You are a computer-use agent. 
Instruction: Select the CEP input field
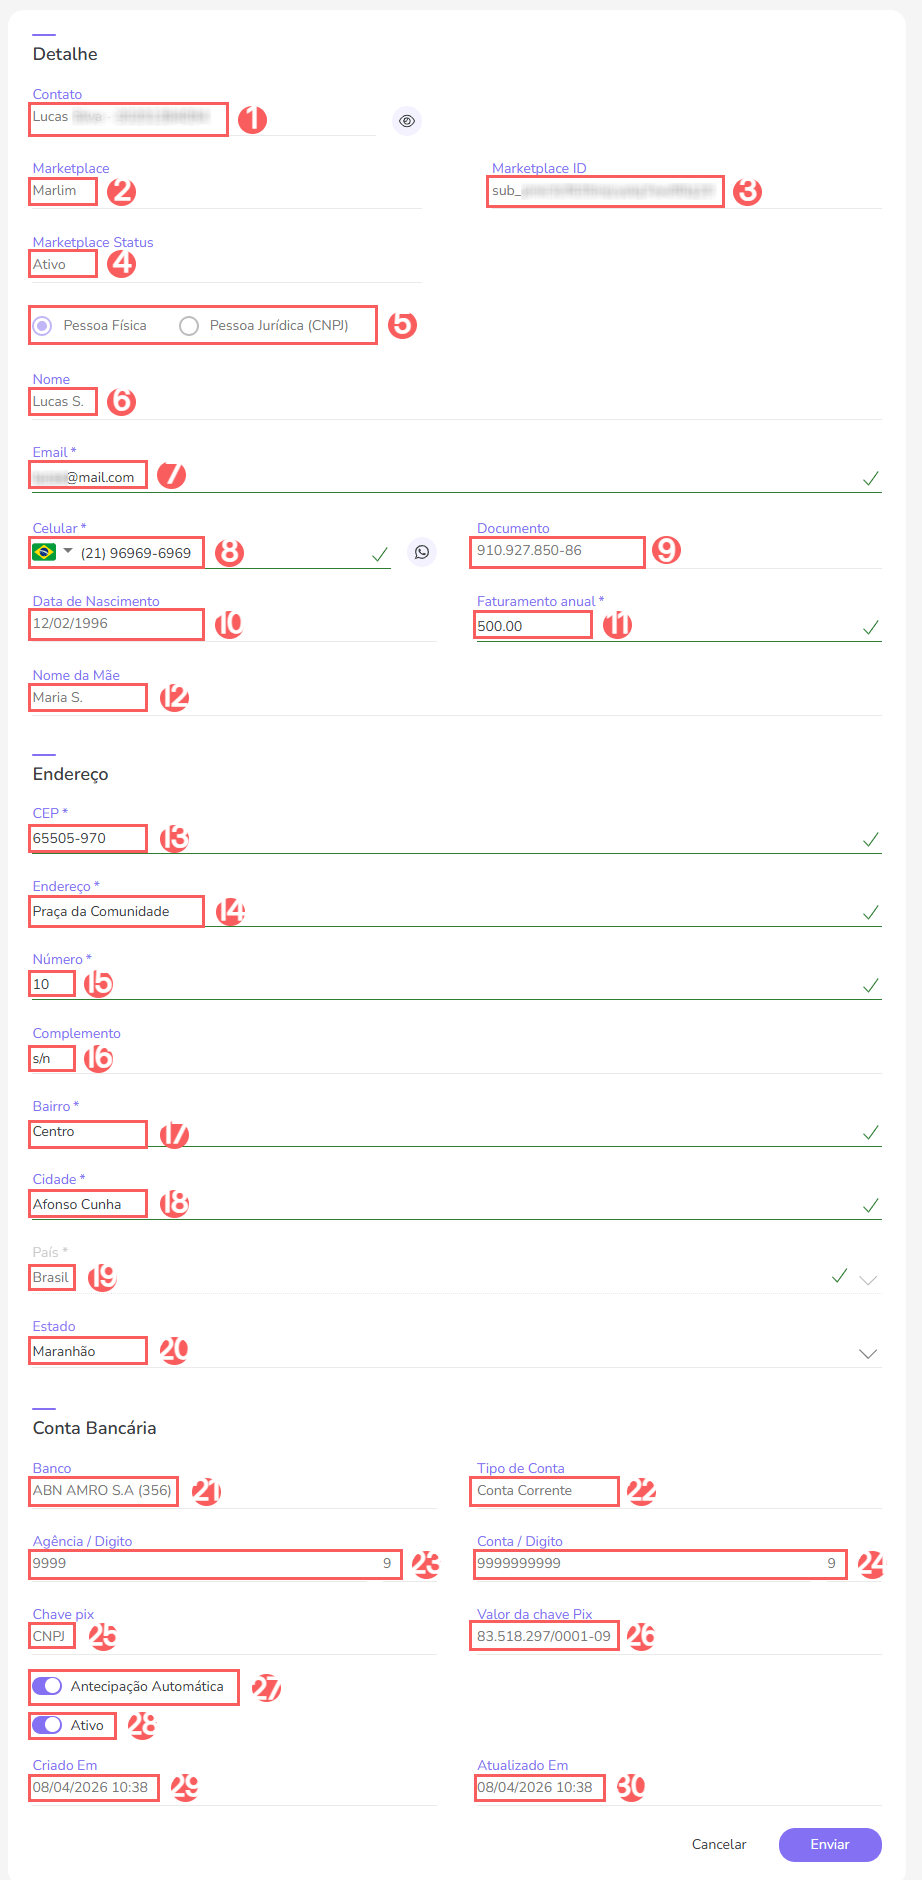87,838
